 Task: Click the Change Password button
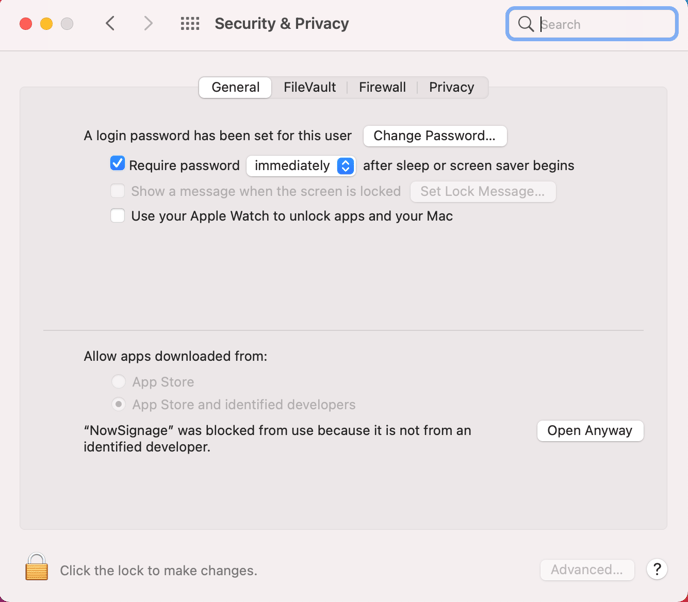click(x=434, y=136)
